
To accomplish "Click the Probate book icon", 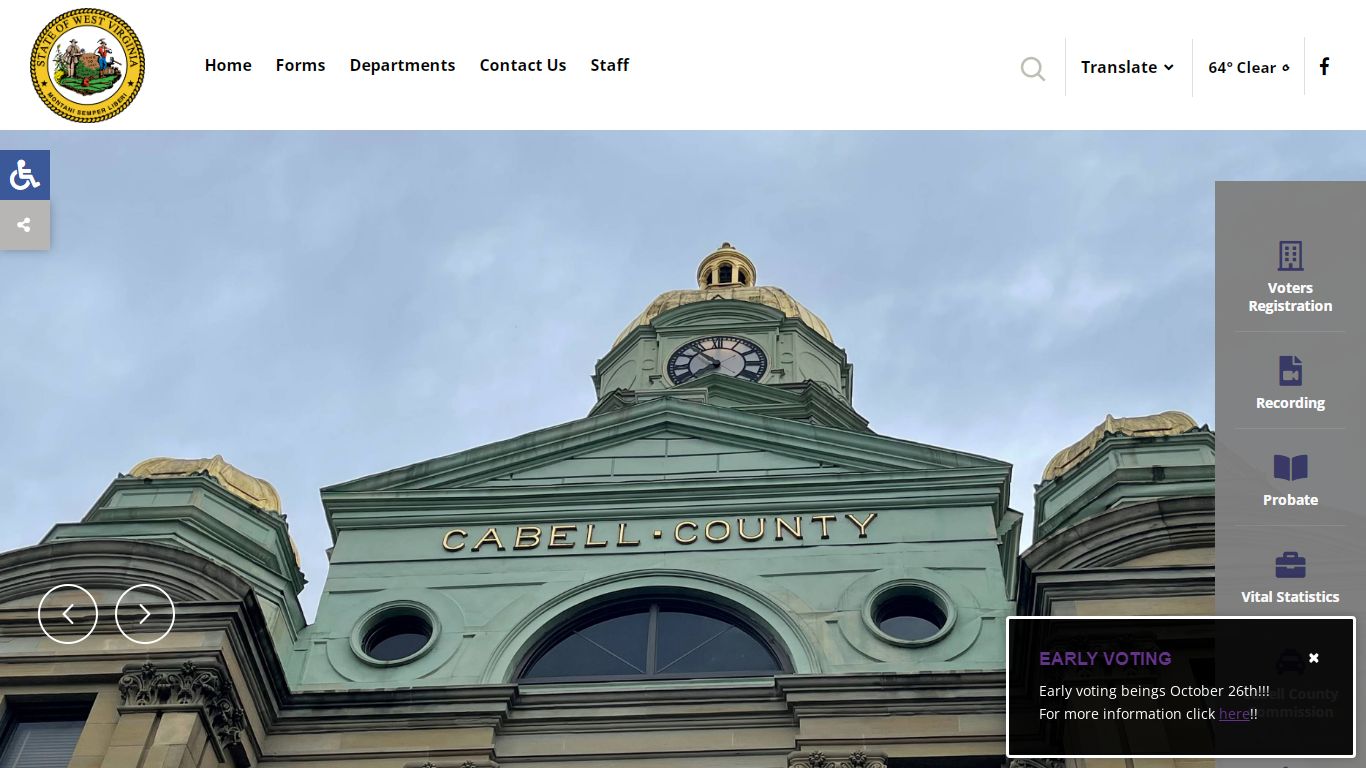I will 1290,468.
